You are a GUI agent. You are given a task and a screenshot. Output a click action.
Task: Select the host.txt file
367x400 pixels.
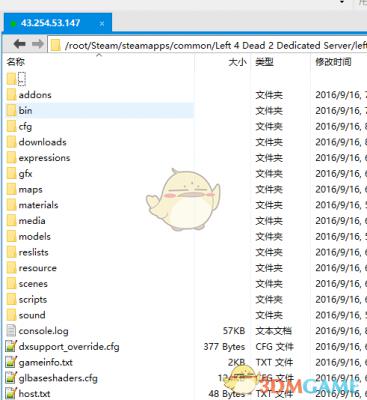click(34, 394)
